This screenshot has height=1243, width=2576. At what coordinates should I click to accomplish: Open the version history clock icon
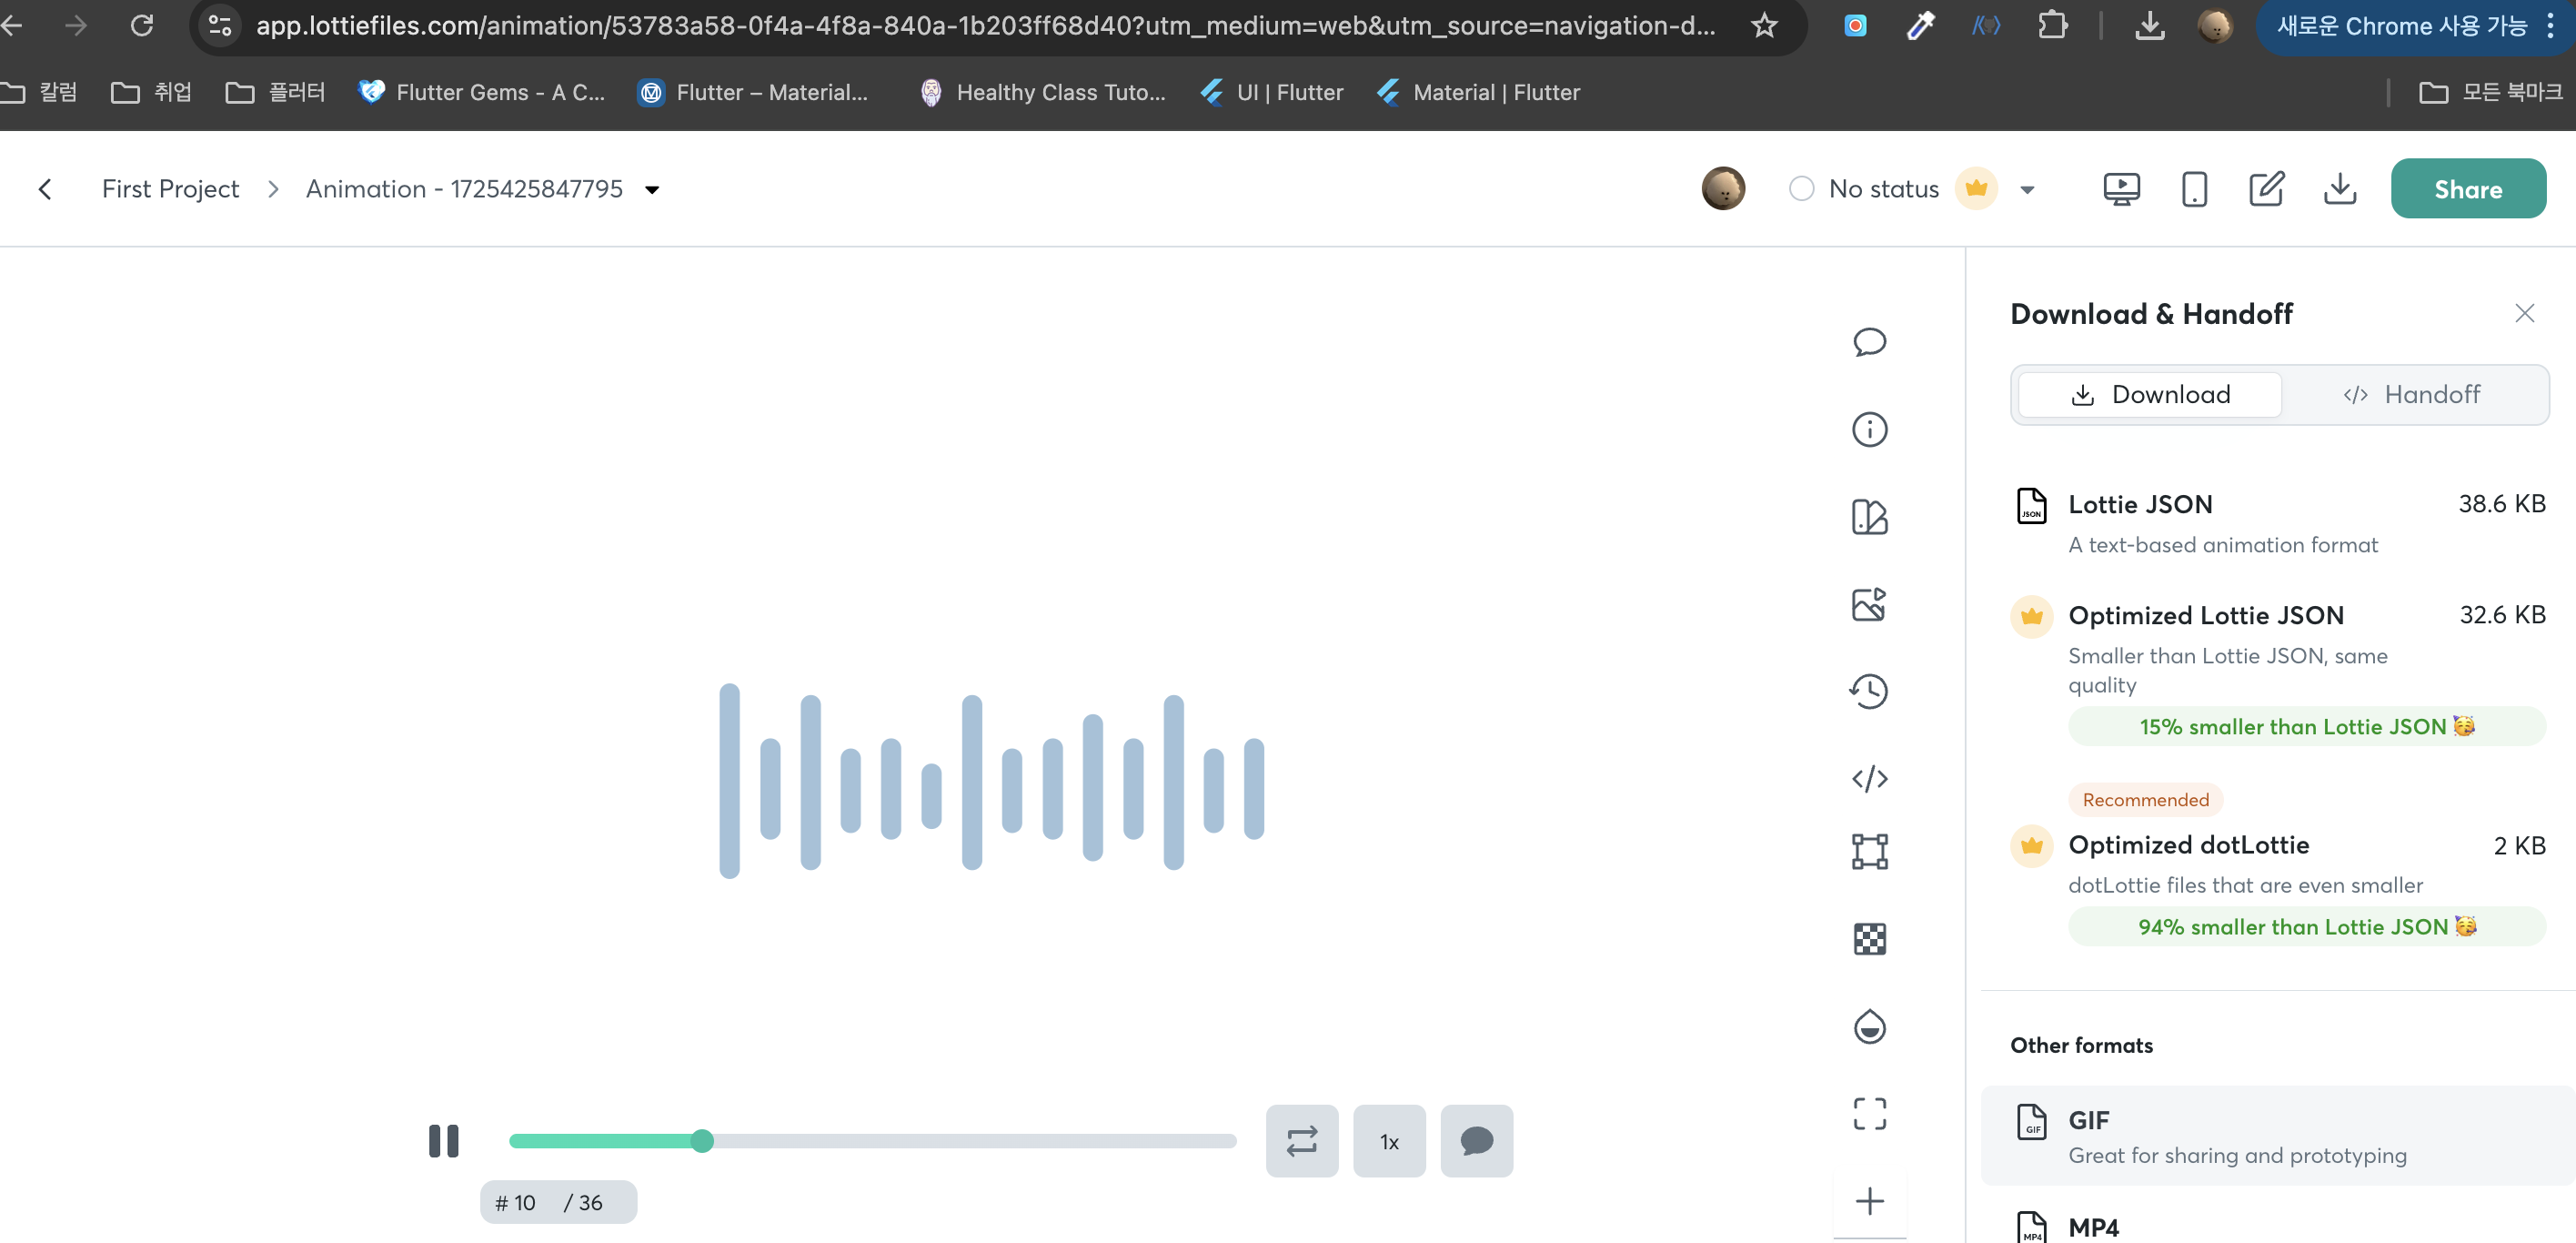(1869, 691)
